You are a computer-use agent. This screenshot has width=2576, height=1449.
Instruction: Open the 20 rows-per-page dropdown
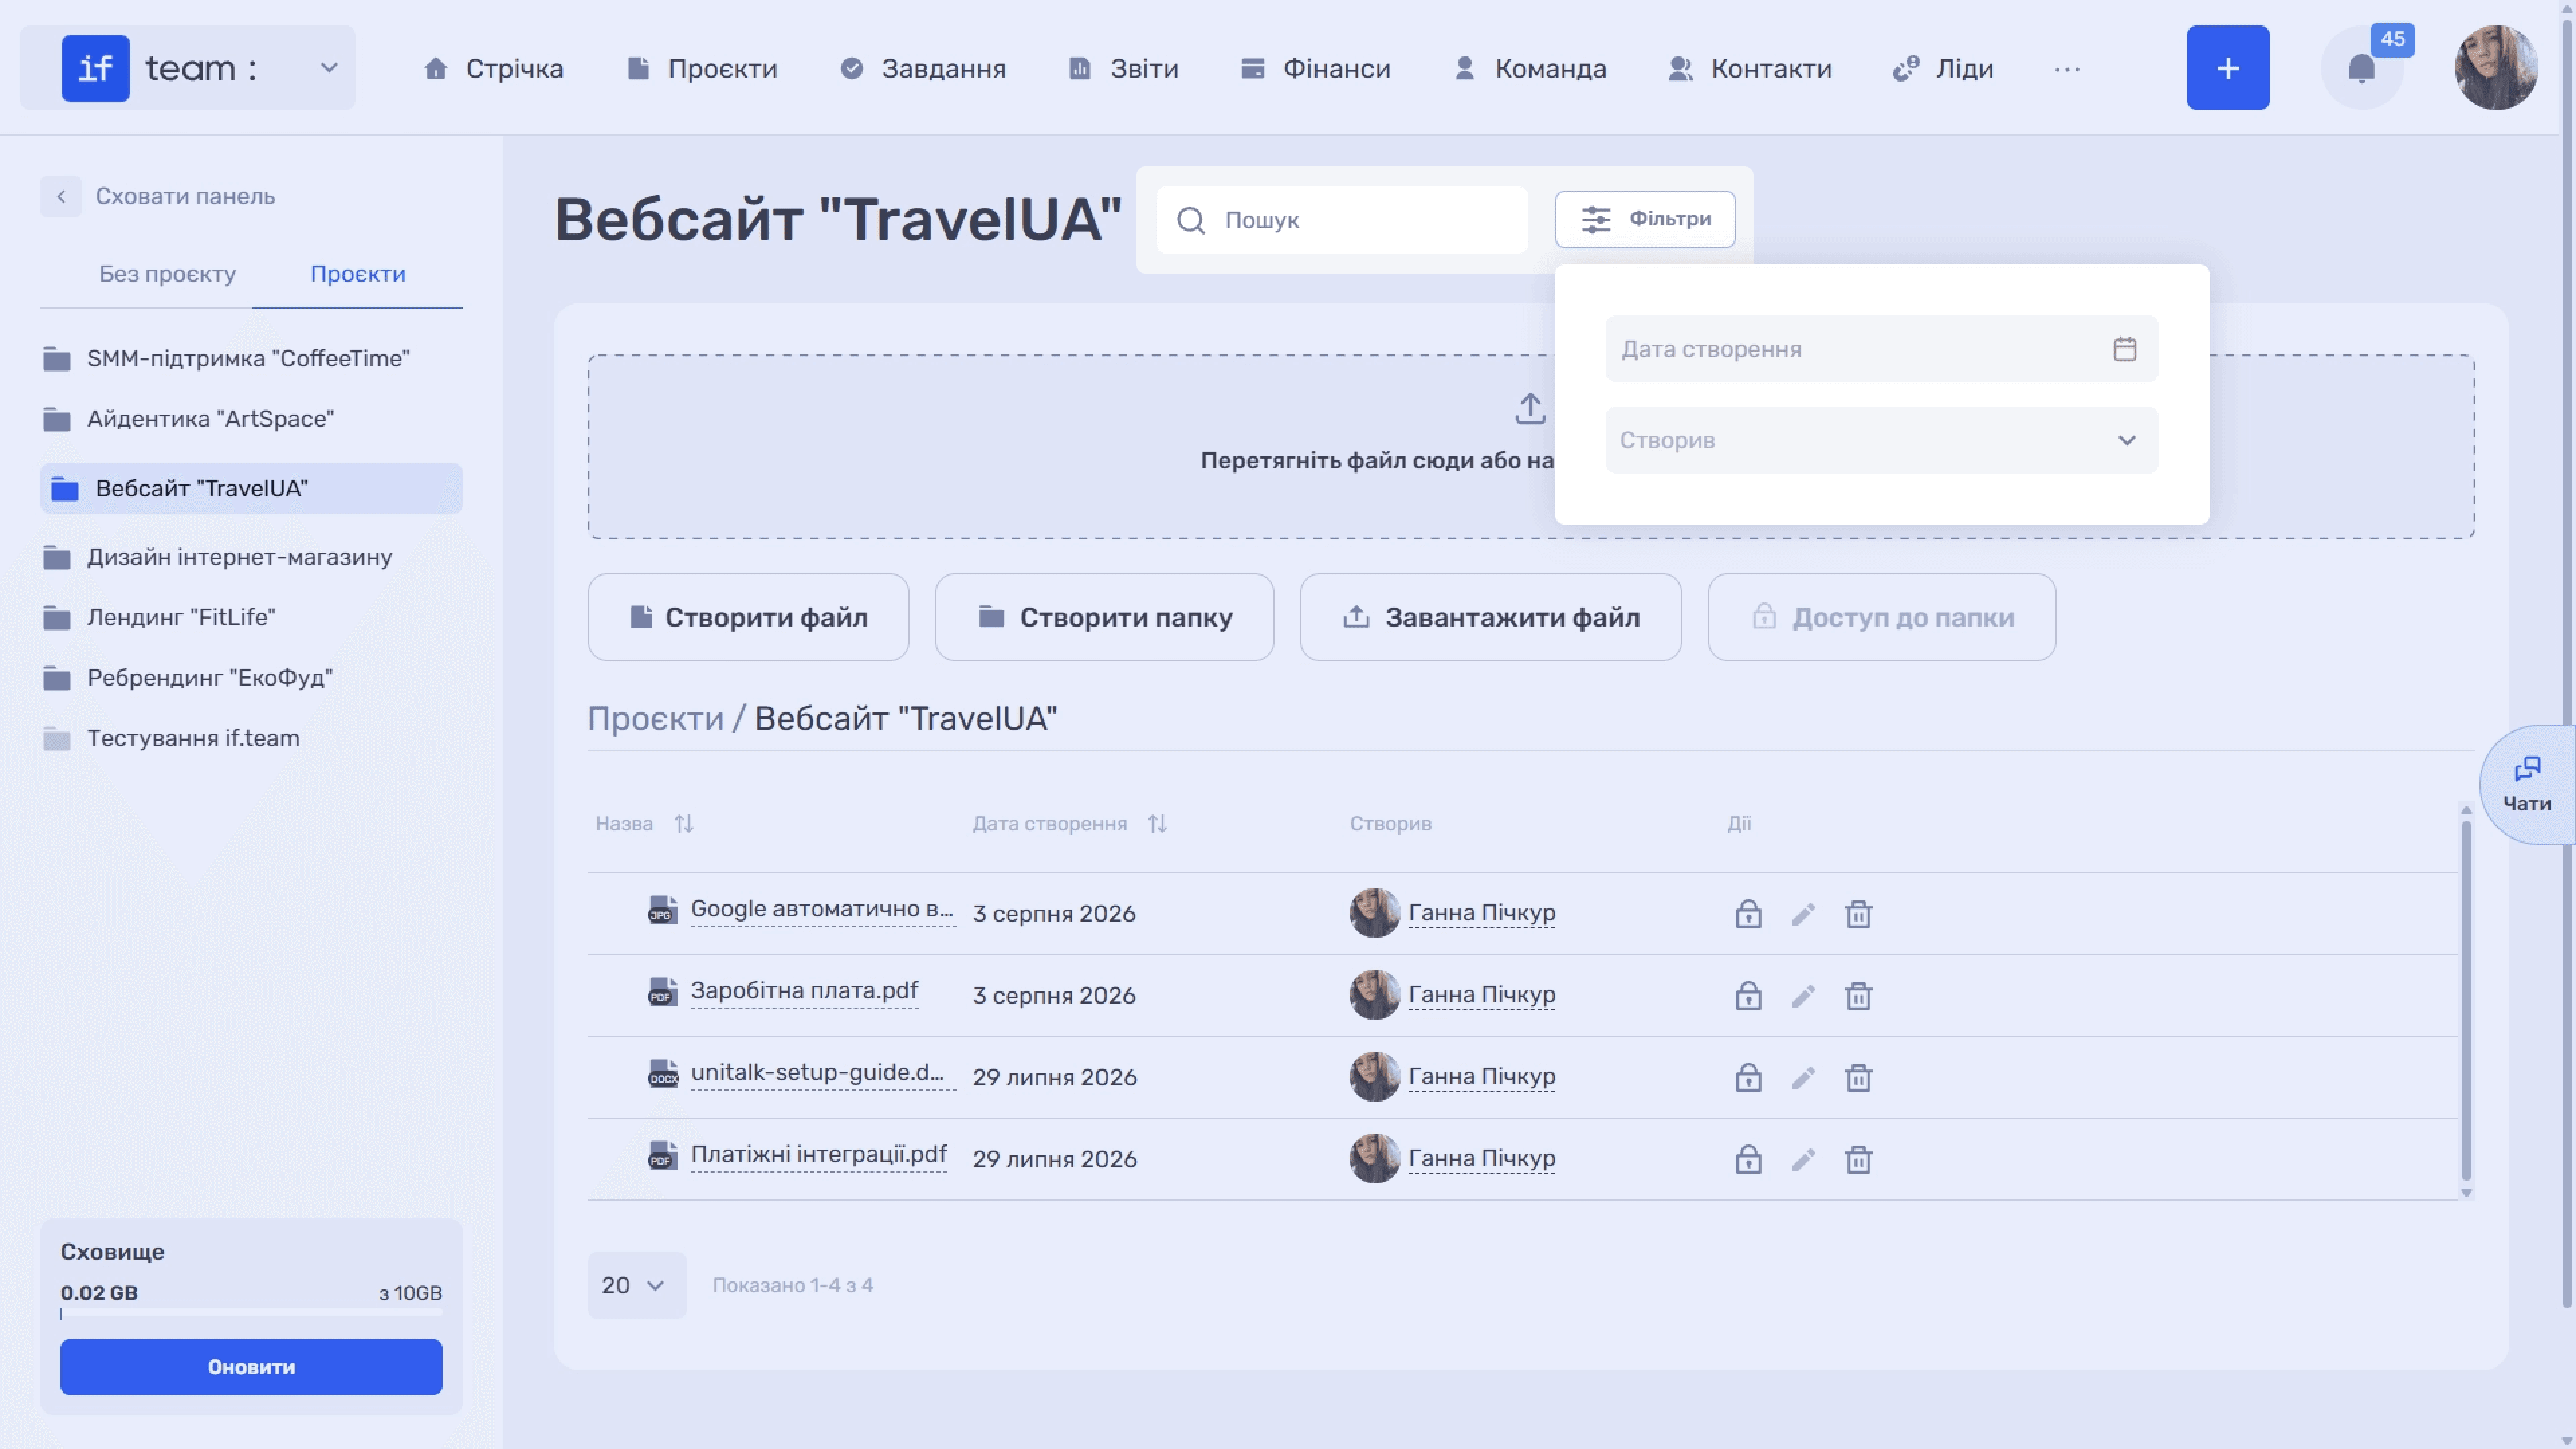coord(636,1285)
